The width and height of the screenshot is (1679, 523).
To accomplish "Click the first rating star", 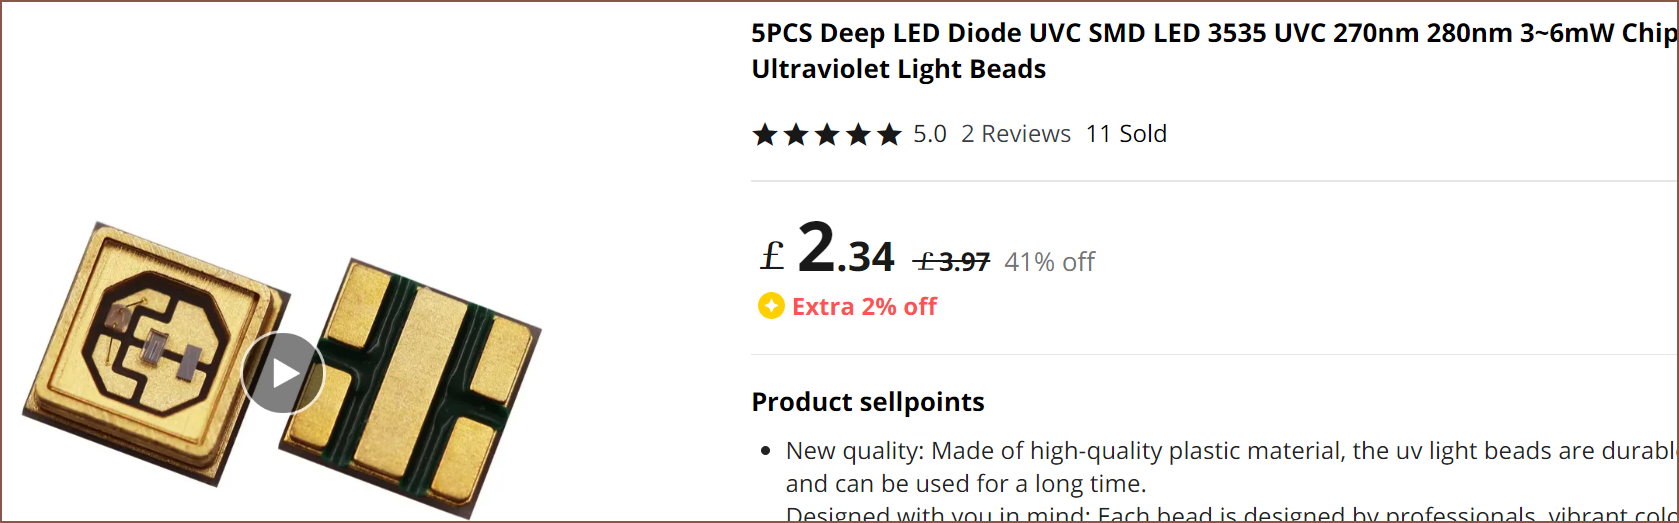I will point(765,134).
